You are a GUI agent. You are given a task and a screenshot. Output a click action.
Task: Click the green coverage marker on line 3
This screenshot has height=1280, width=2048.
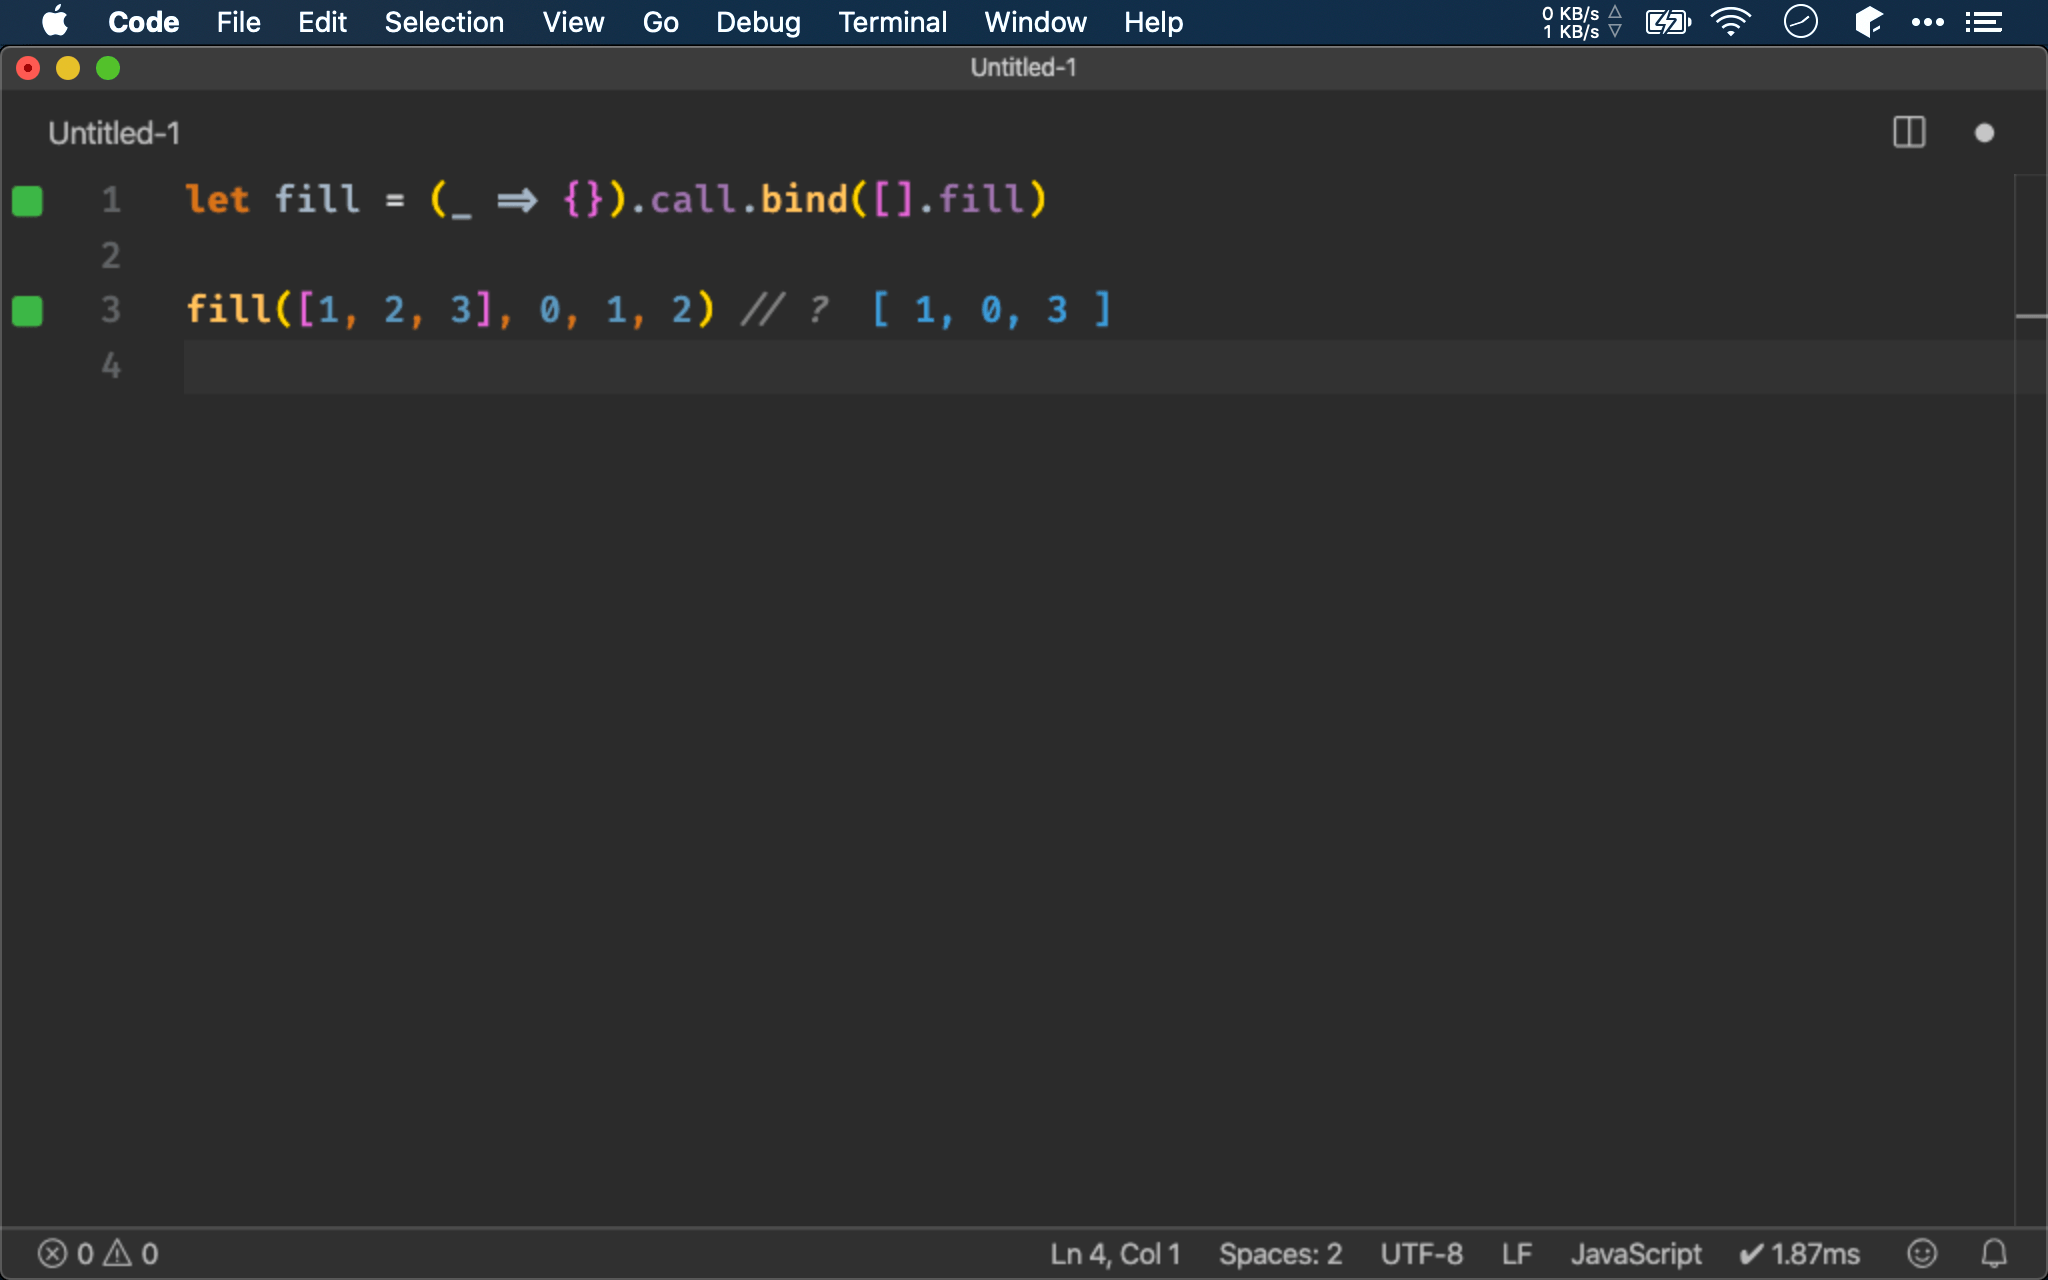pyautogui.click(x=27, y=311)
